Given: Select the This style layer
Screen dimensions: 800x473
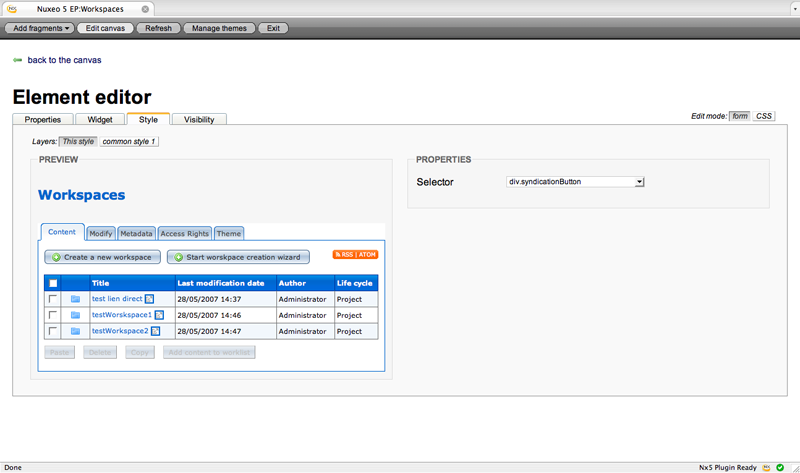Looking at the screenshot, I should tap(78, 141).
